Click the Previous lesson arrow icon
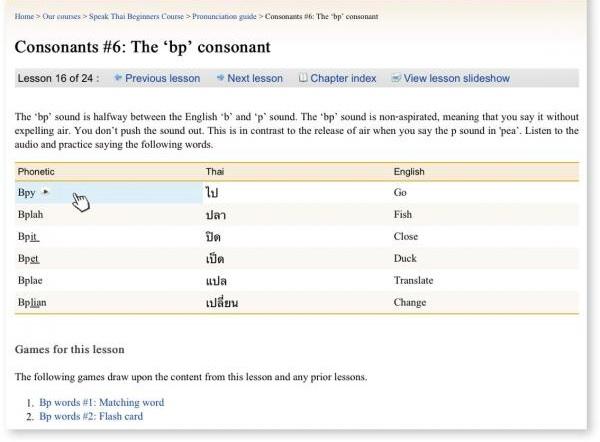Image resolution: width=600 pixels, height=442 pixels. coord(118,78)
